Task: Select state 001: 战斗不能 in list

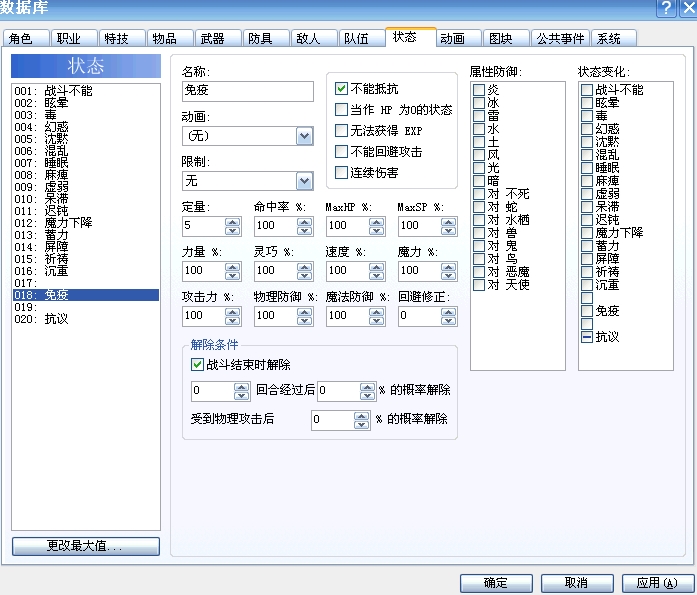Action: pos(86,91)
